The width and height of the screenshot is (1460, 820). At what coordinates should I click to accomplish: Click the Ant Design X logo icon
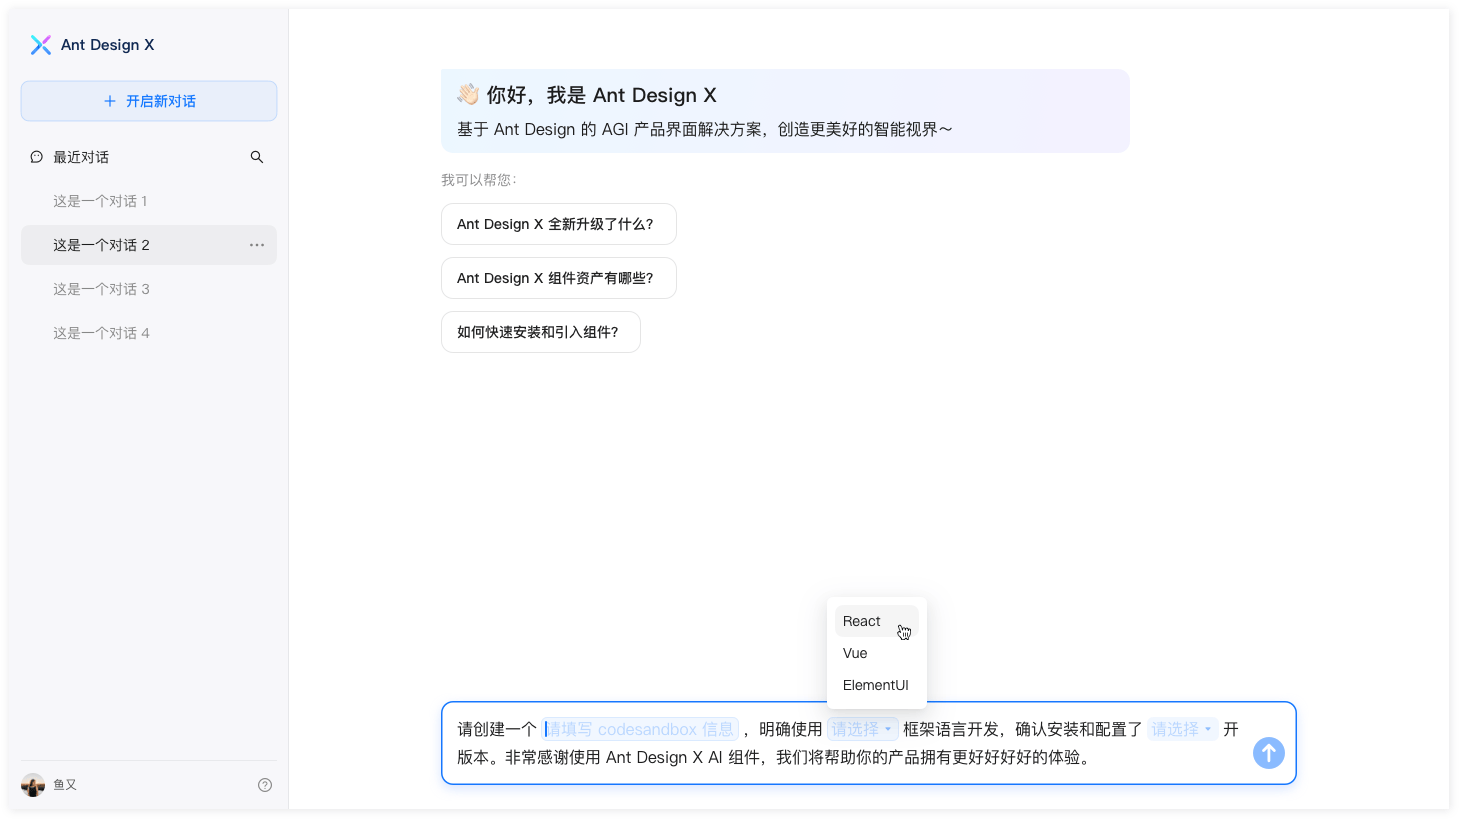click(41, 45)
